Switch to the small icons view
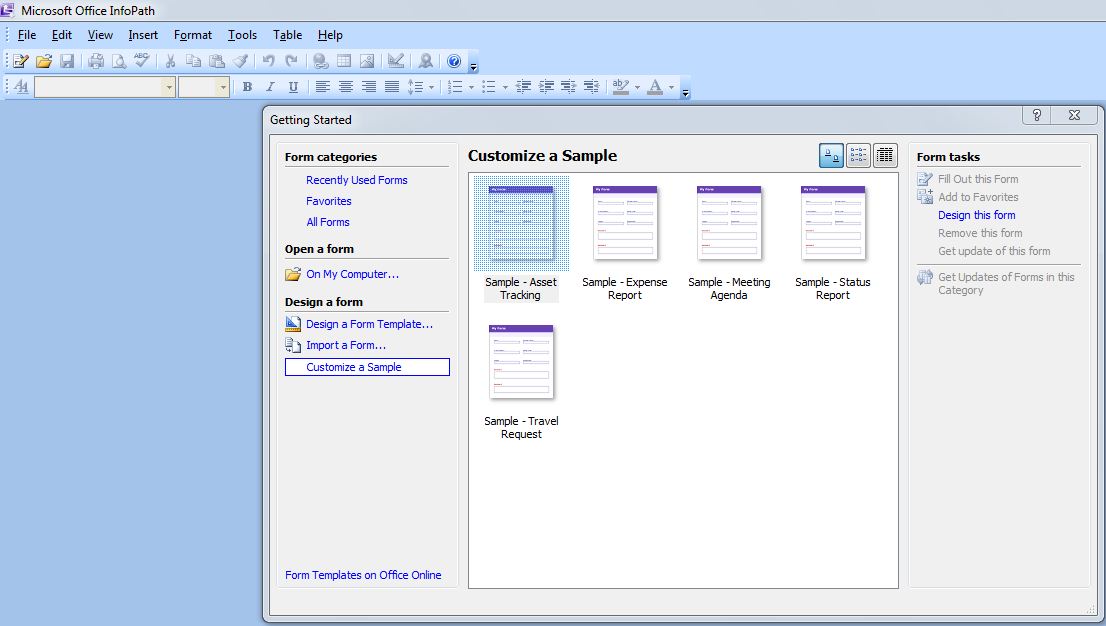The image size is (1106, 626). (x=858, y=155)
